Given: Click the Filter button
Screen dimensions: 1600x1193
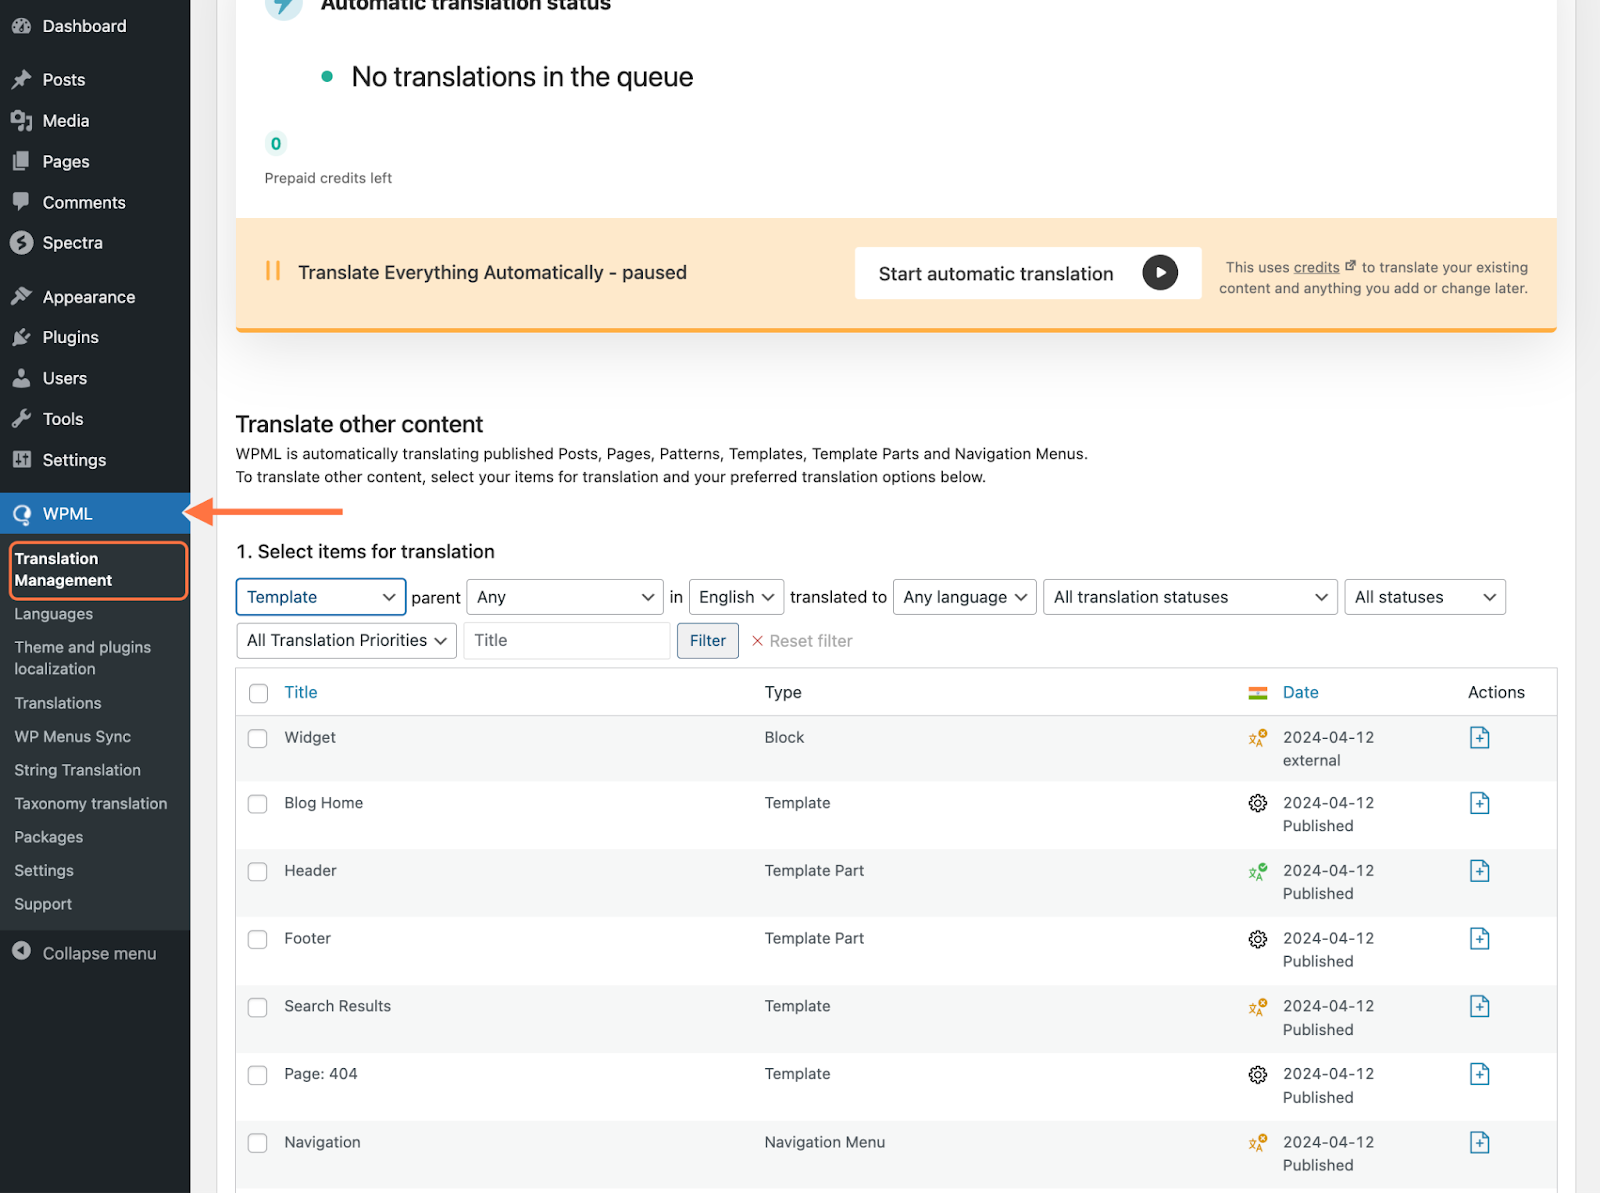Looking at the screenshot, I should [x=707, y=640].
